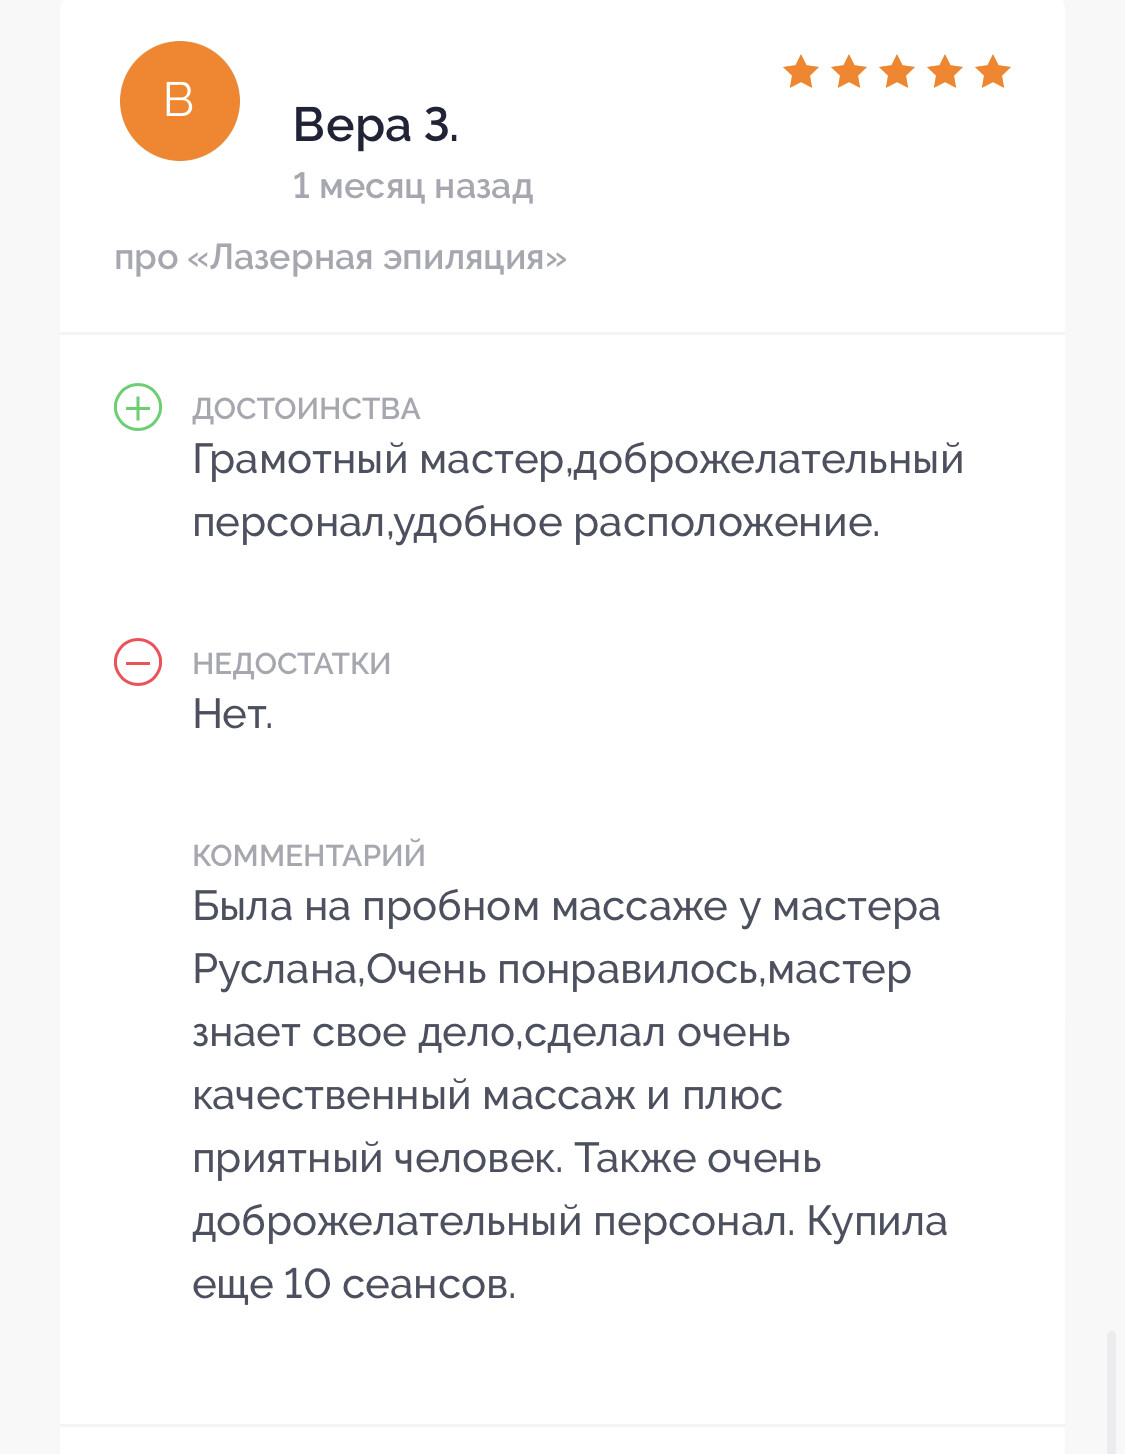The width and height of the screenshot is (1125, 1454).
Task: Select the second rating star
Action: click(x=849, y=72)
